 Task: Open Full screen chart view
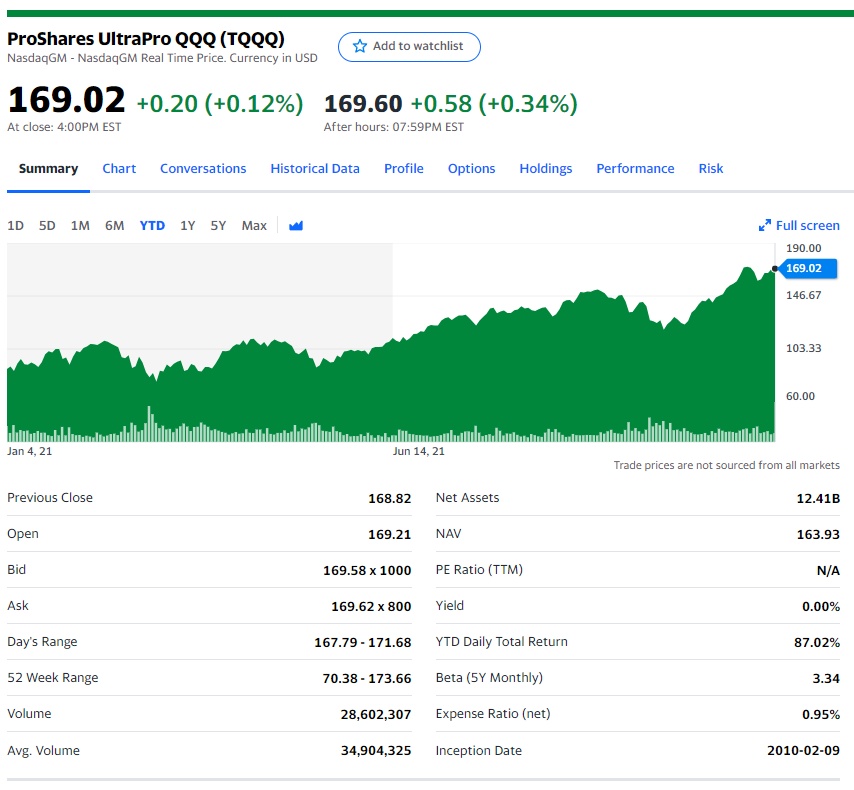click(x=799, y=226)
